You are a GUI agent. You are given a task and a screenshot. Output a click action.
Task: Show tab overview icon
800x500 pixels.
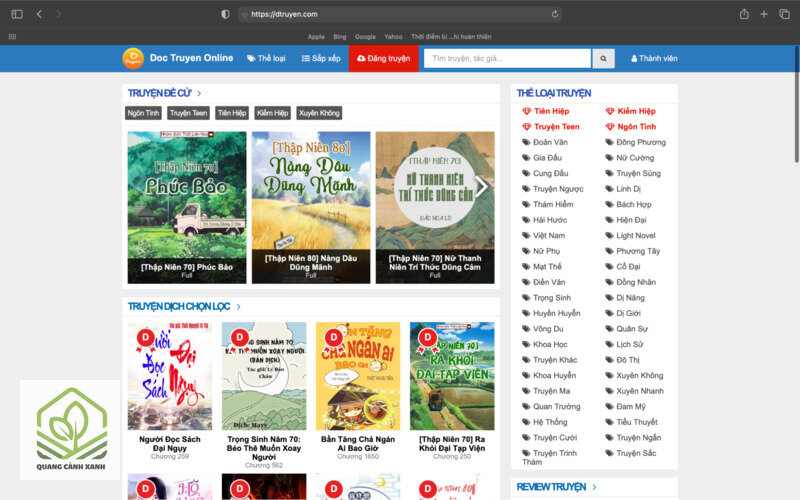(x=784, y=14)
